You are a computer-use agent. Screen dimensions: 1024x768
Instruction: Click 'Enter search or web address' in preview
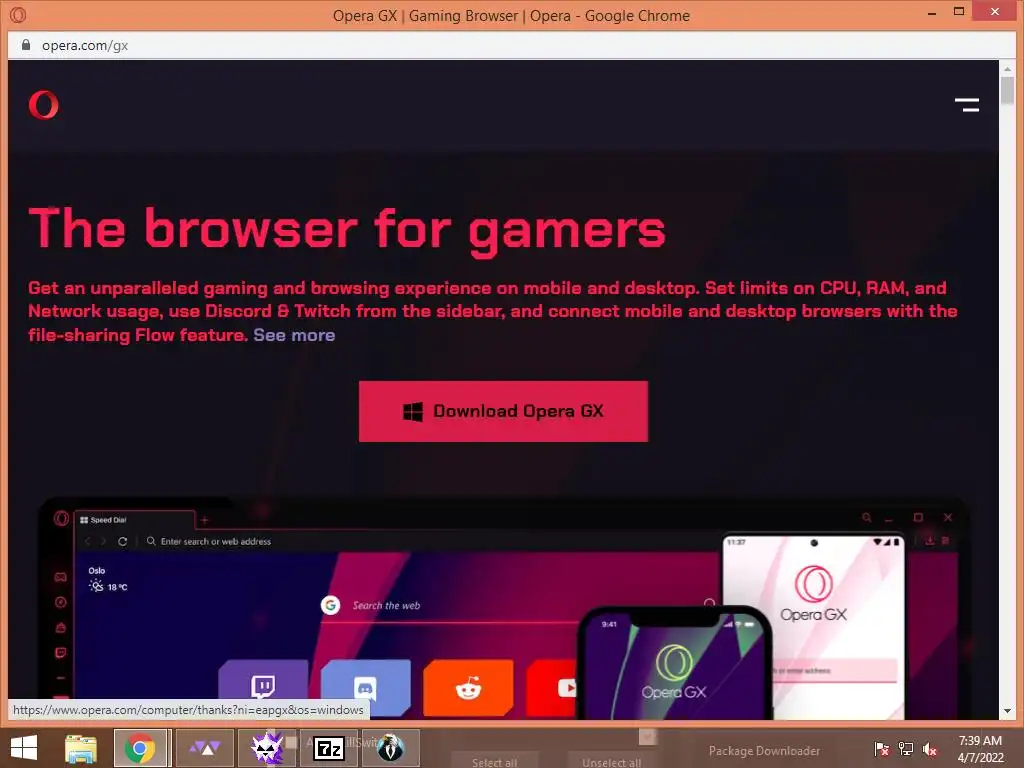point(216,541)
